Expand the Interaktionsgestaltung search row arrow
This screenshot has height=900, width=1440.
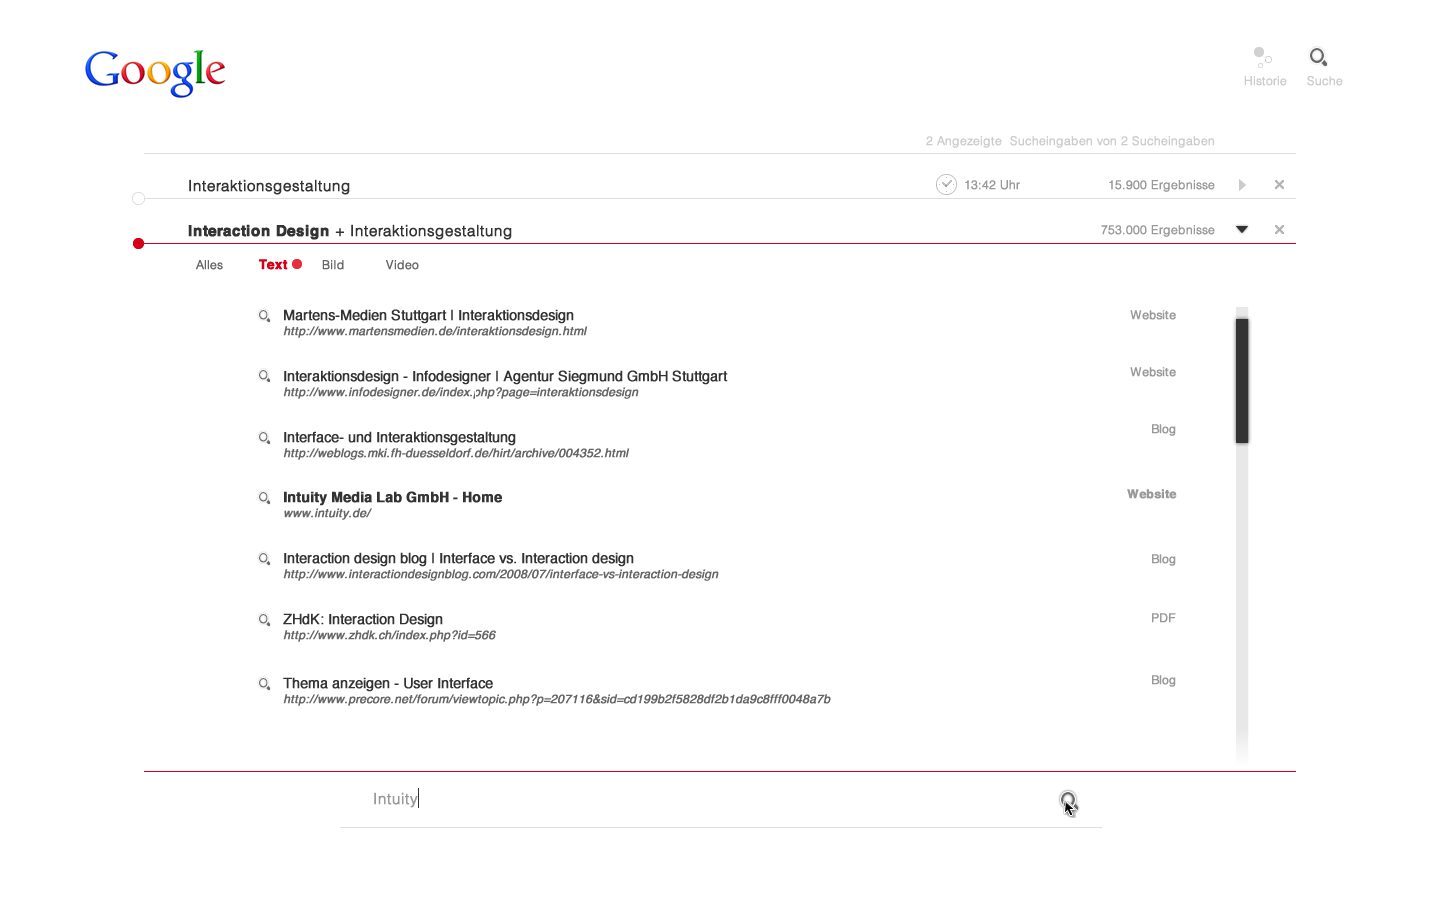click(1242, 185)
